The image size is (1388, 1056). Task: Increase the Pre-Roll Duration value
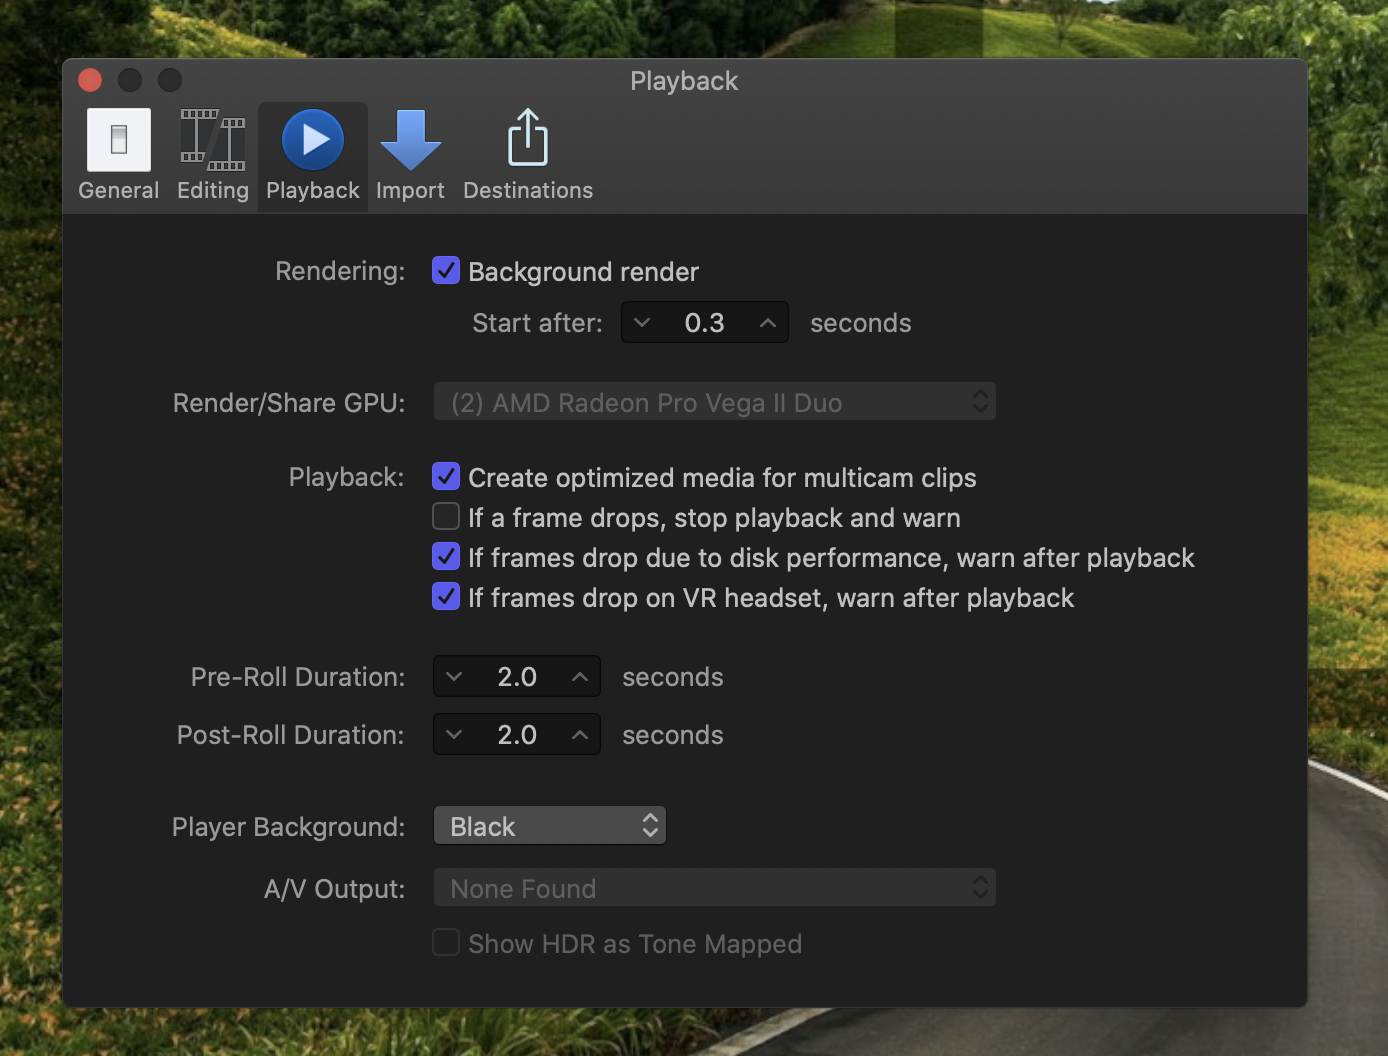click(x=580, y=677)
